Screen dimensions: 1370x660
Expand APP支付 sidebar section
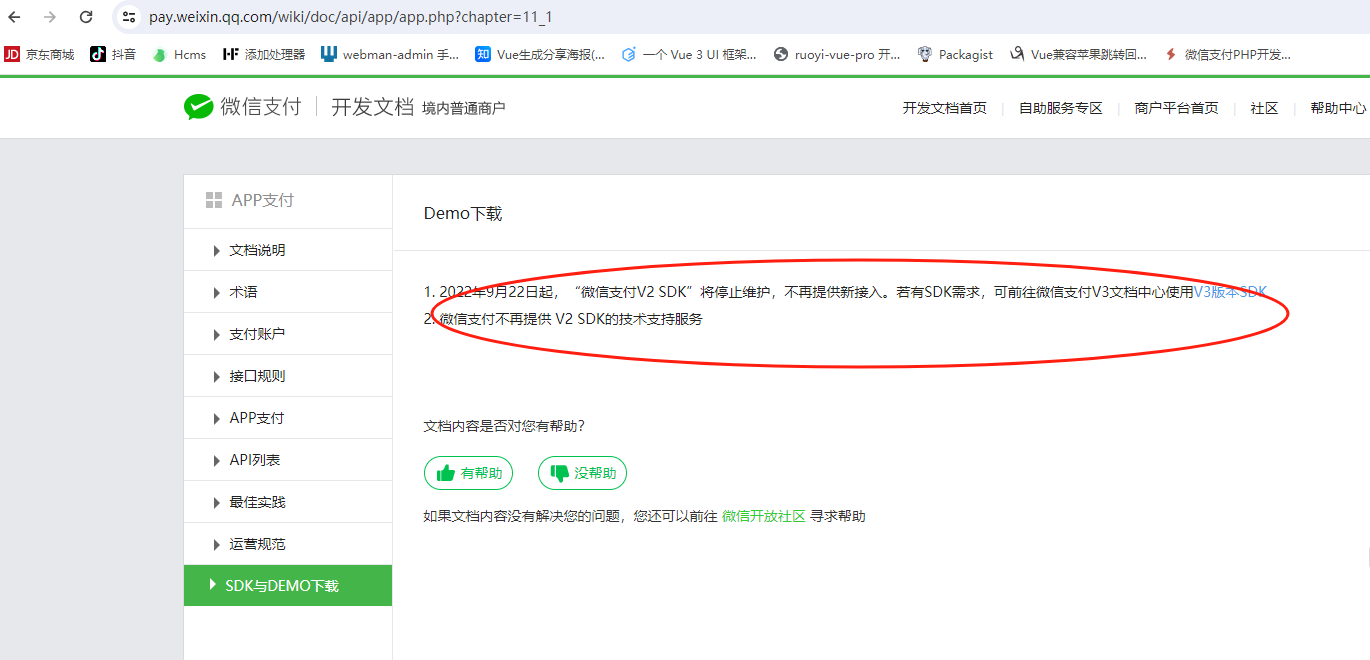pos(288,418)
